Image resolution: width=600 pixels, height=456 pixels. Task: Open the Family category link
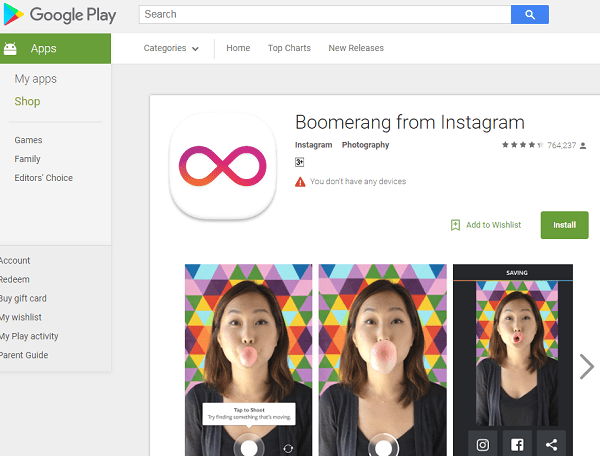pyautogui.click(x=27, y=159)
